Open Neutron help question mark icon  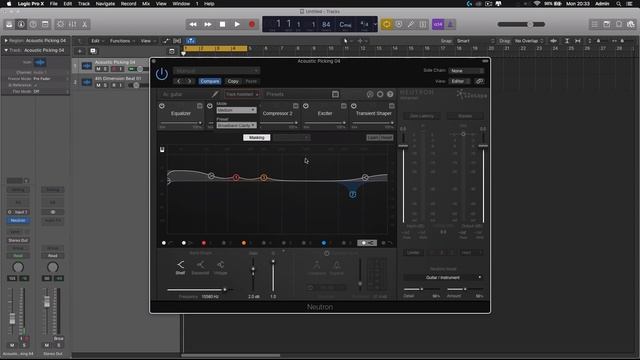point(390,94)
